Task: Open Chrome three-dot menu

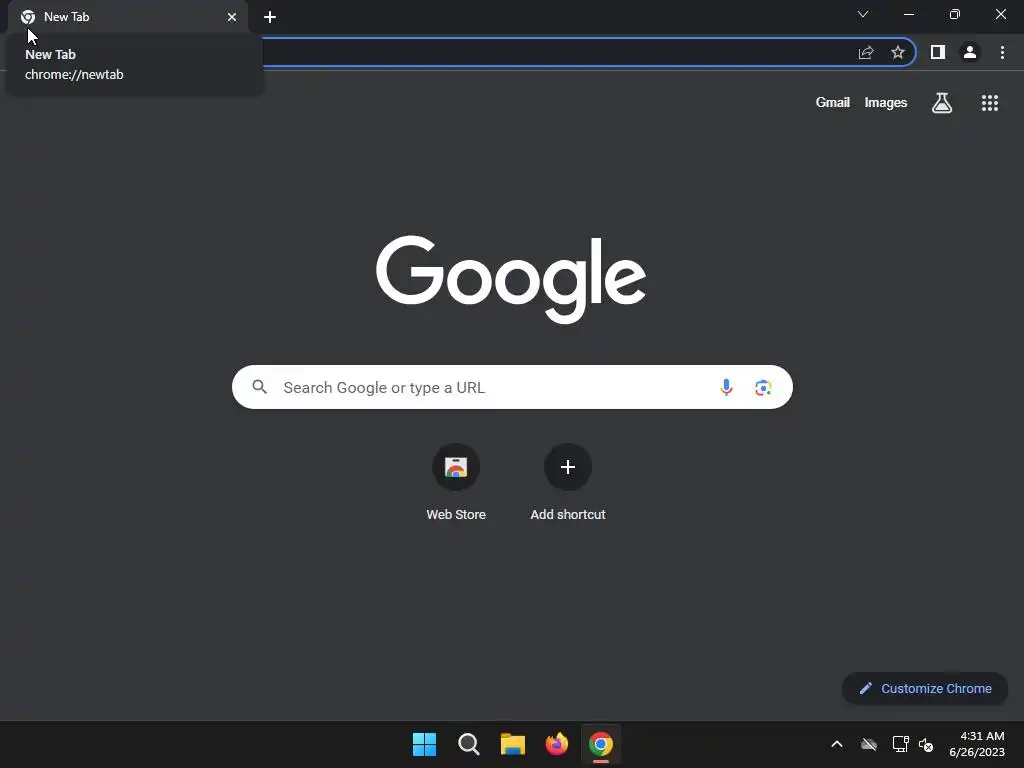Action: 1002,52
